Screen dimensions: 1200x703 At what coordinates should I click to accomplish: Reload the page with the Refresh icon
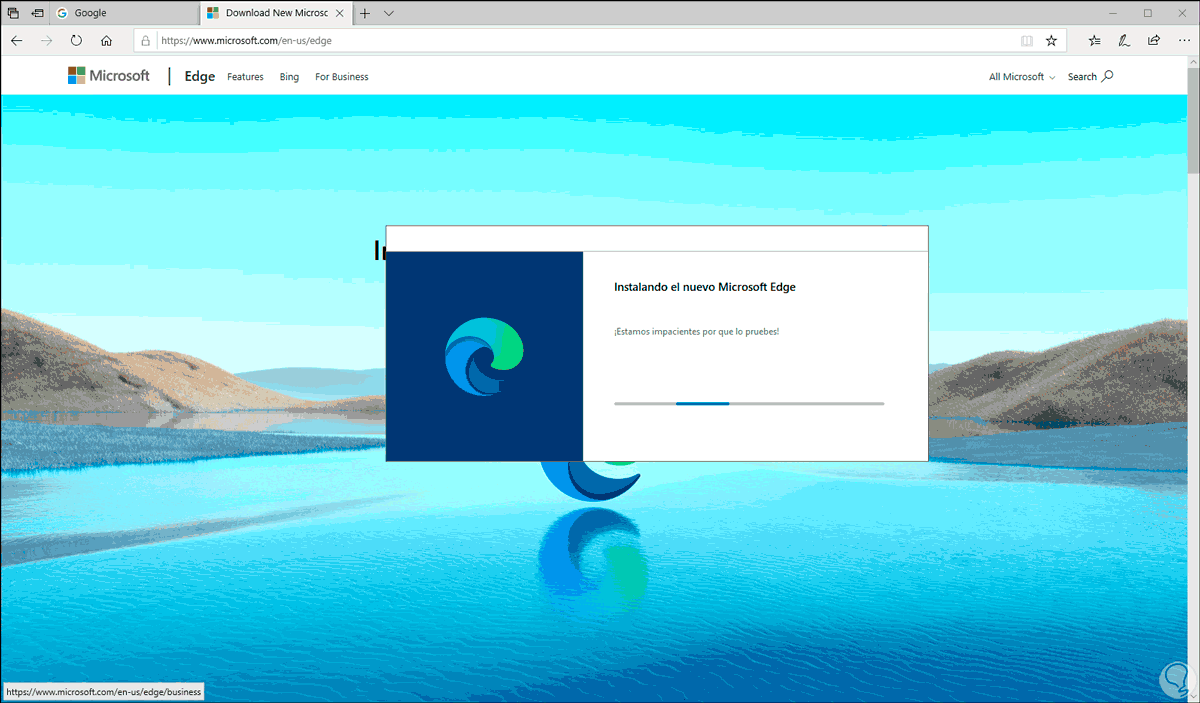pyautogui.click(x=76, y=41)
